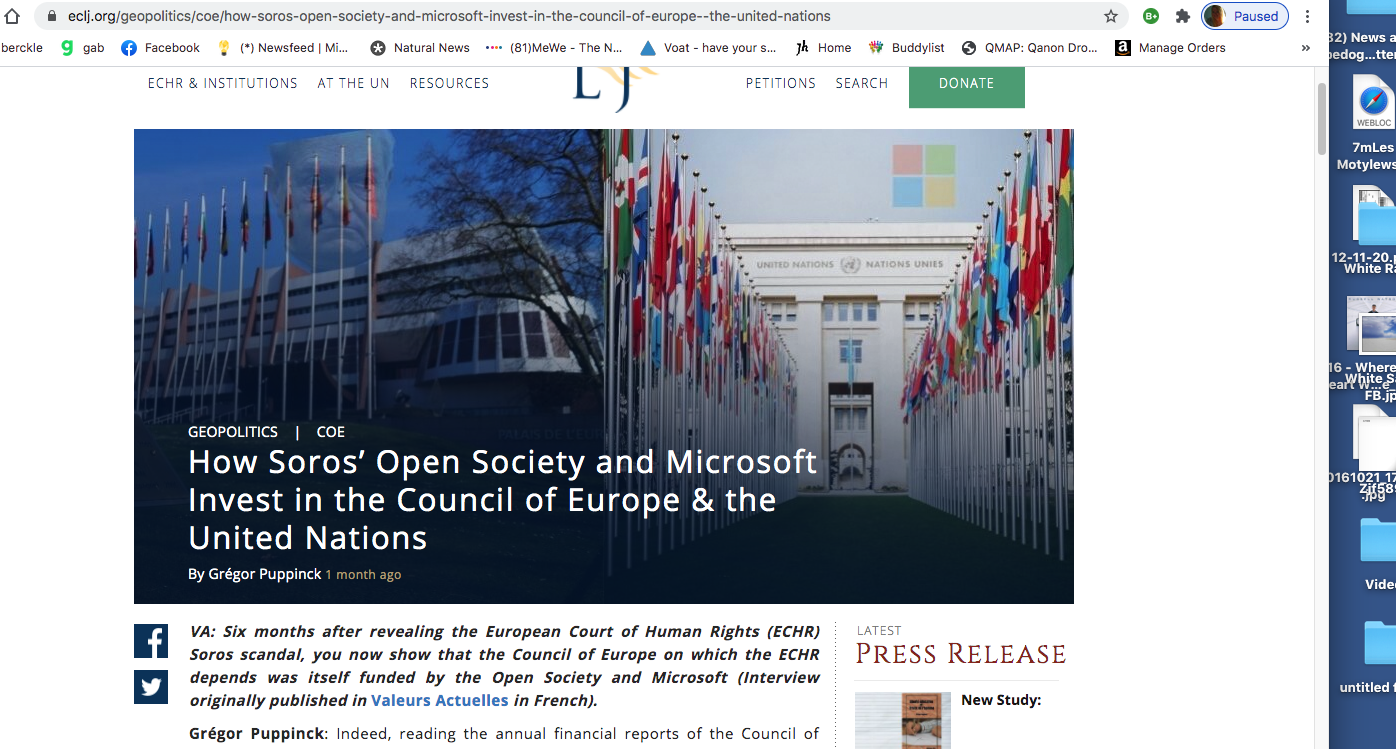
Task: Open the Amazon Manage Orders bookmark
Action: 1170,47
